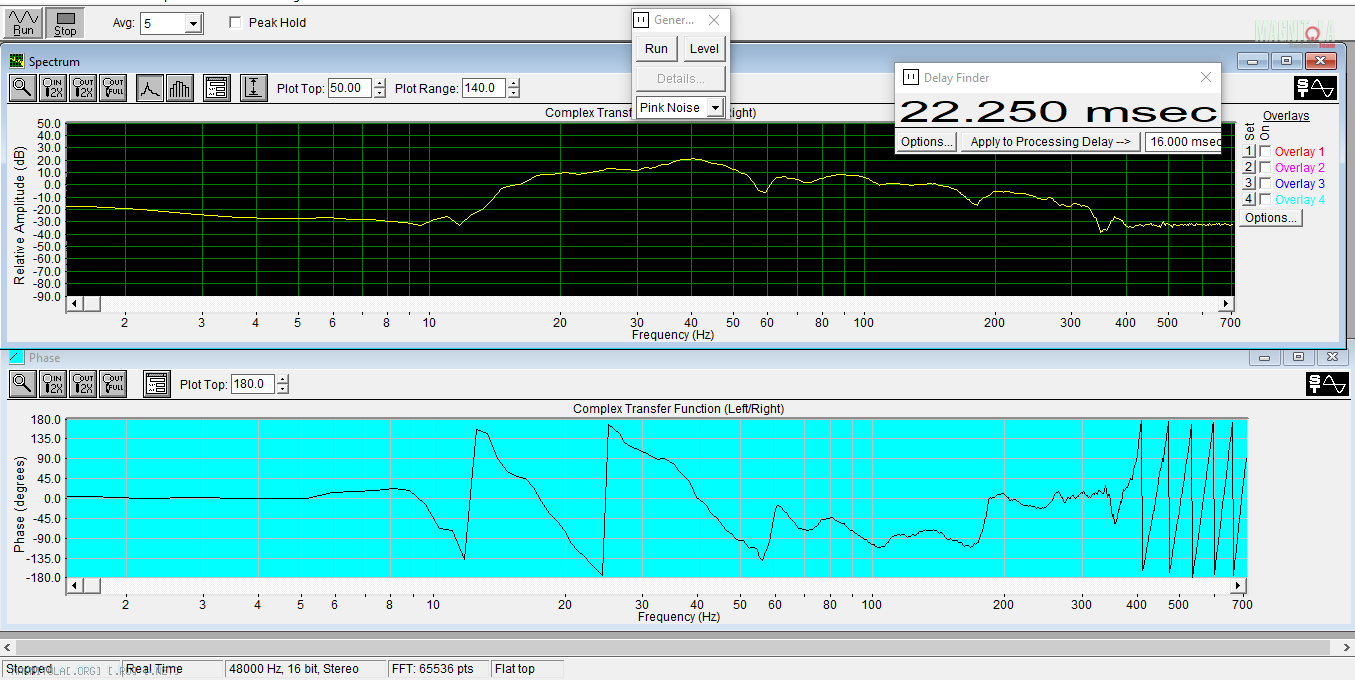This screenshot has width=1355, height=680.
Task: Click the 16.000 msec processing delay field
Action: 1184,142
